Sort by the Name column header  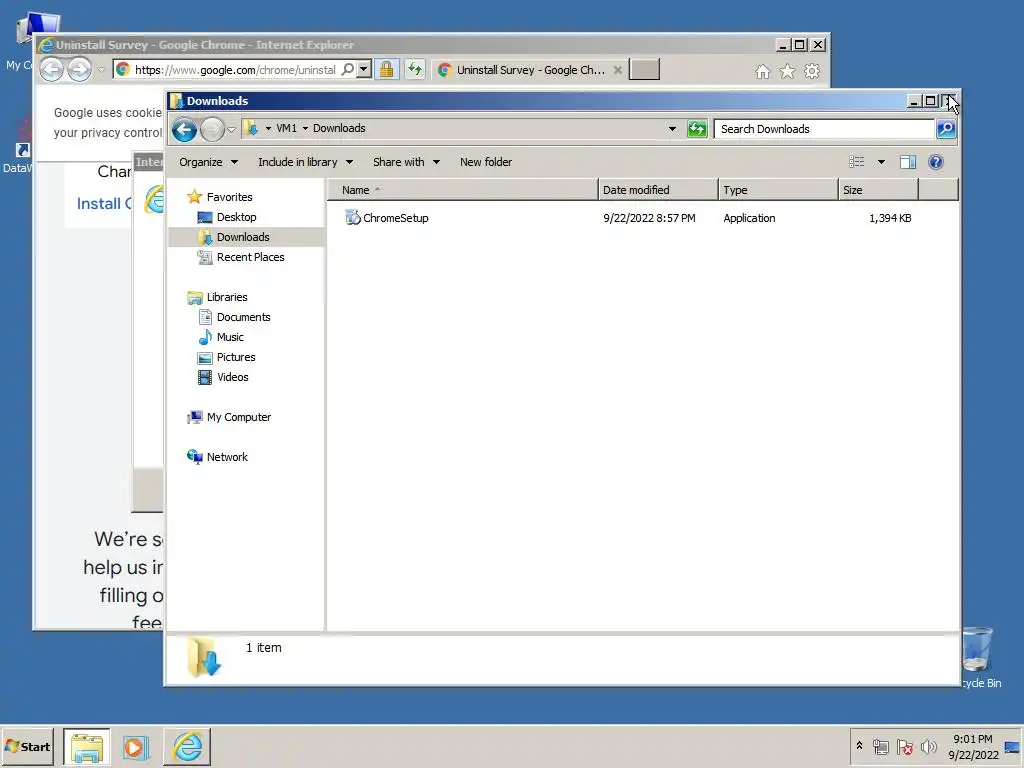(x=462, y=190)
